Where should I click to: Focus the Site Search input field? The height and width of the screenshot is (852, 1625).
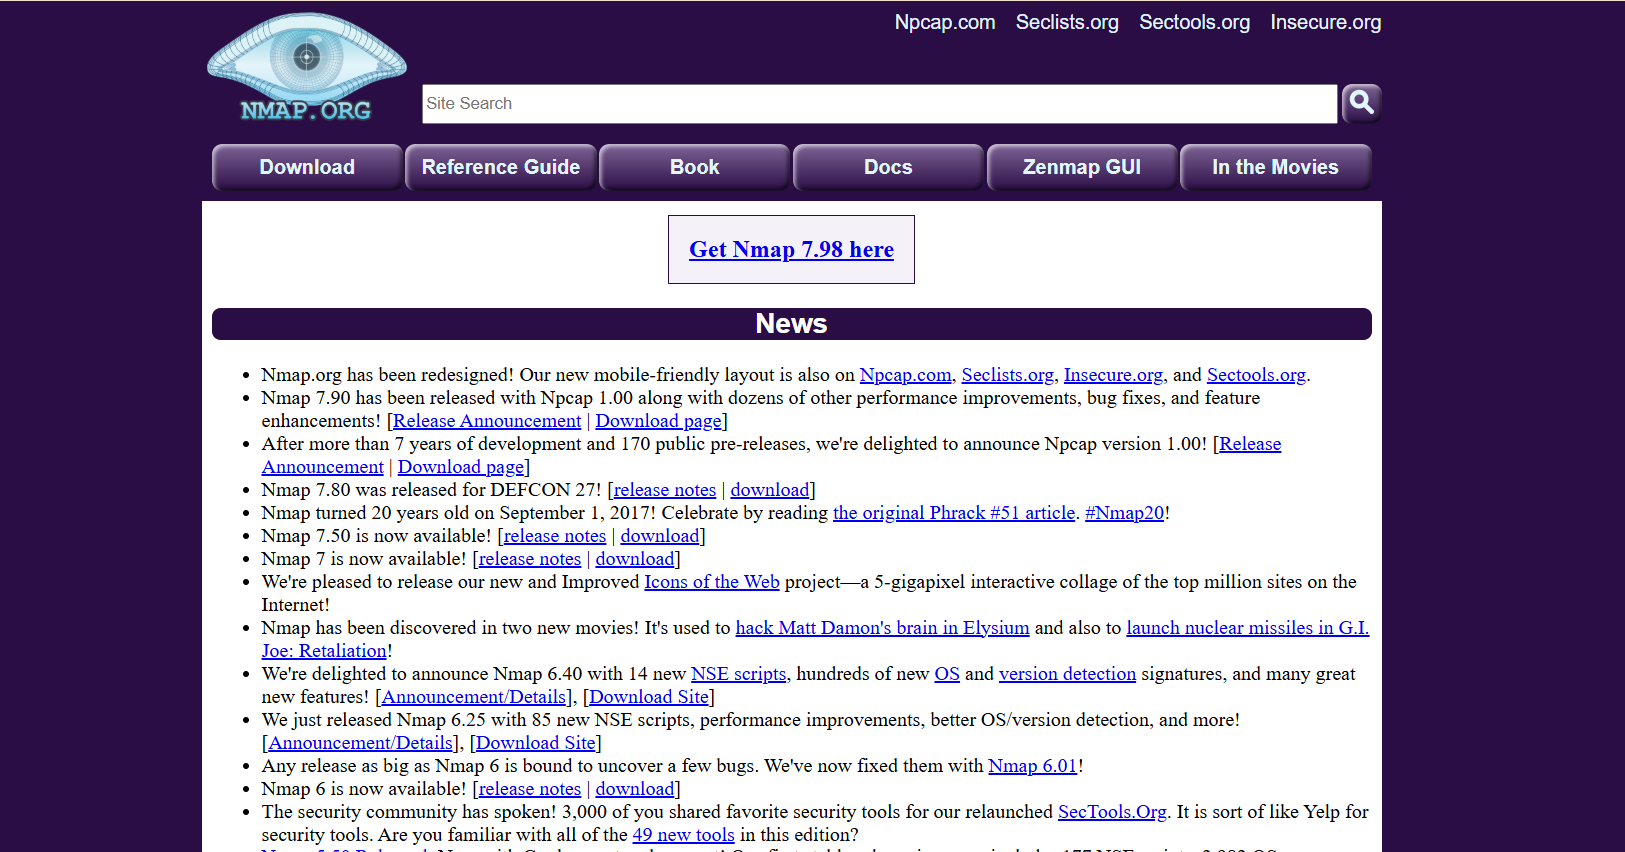878,104
